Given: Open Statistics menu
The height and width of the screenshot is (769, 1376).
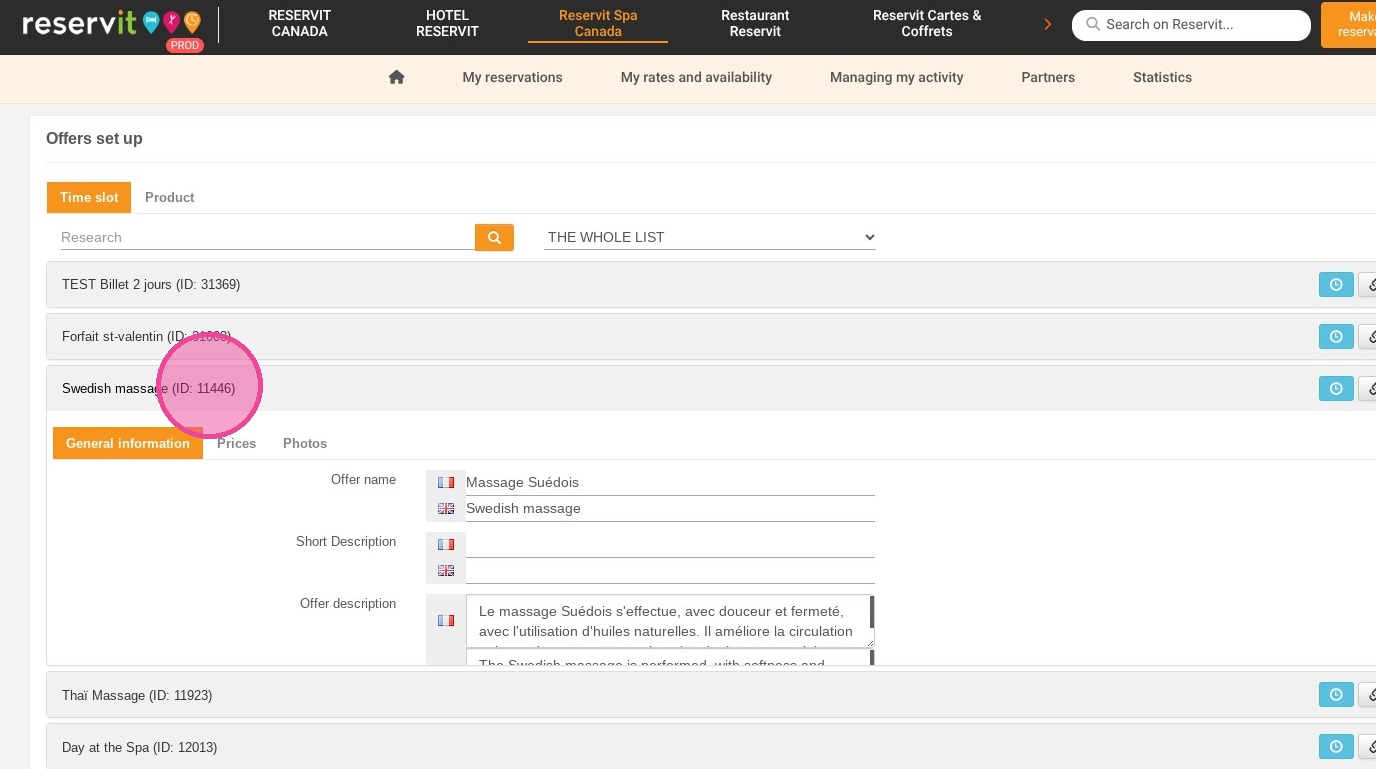Looking at the screenshot, I should tap(1162, 77).
